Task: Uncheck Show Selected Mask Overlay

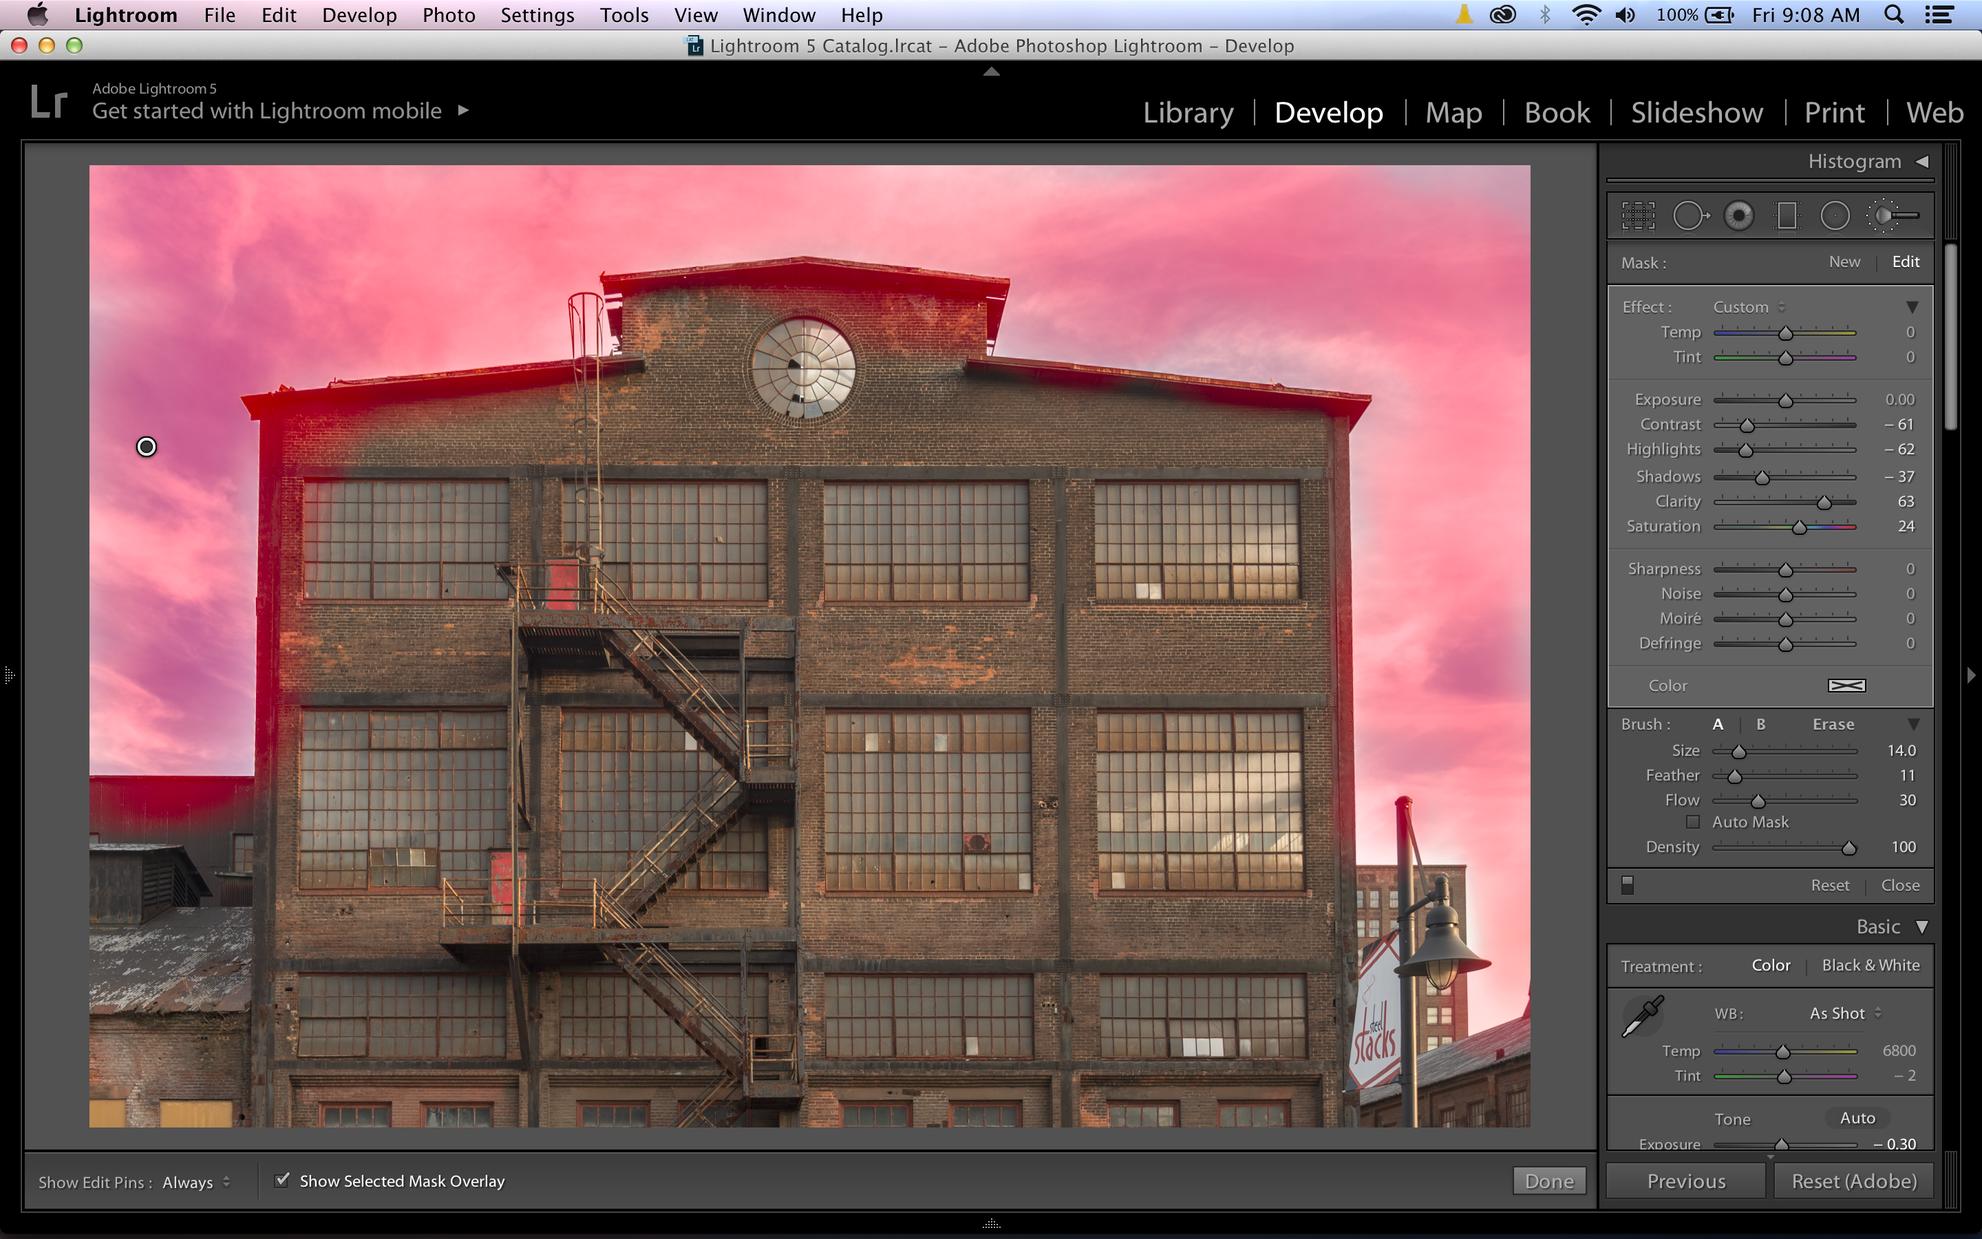Action: pos(283,1180)
